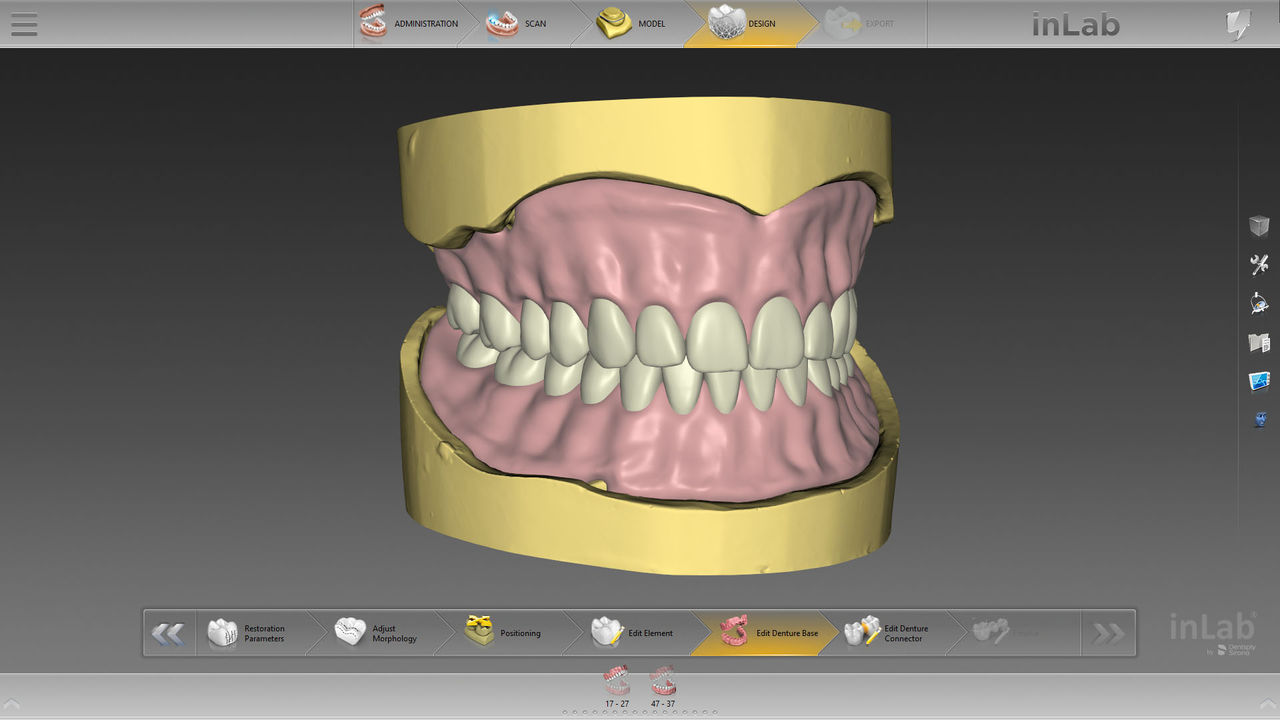Open the 3D view cube options in right sidebar
The height and width of the screenshot is (720, 1280).
click(1257, 226)
